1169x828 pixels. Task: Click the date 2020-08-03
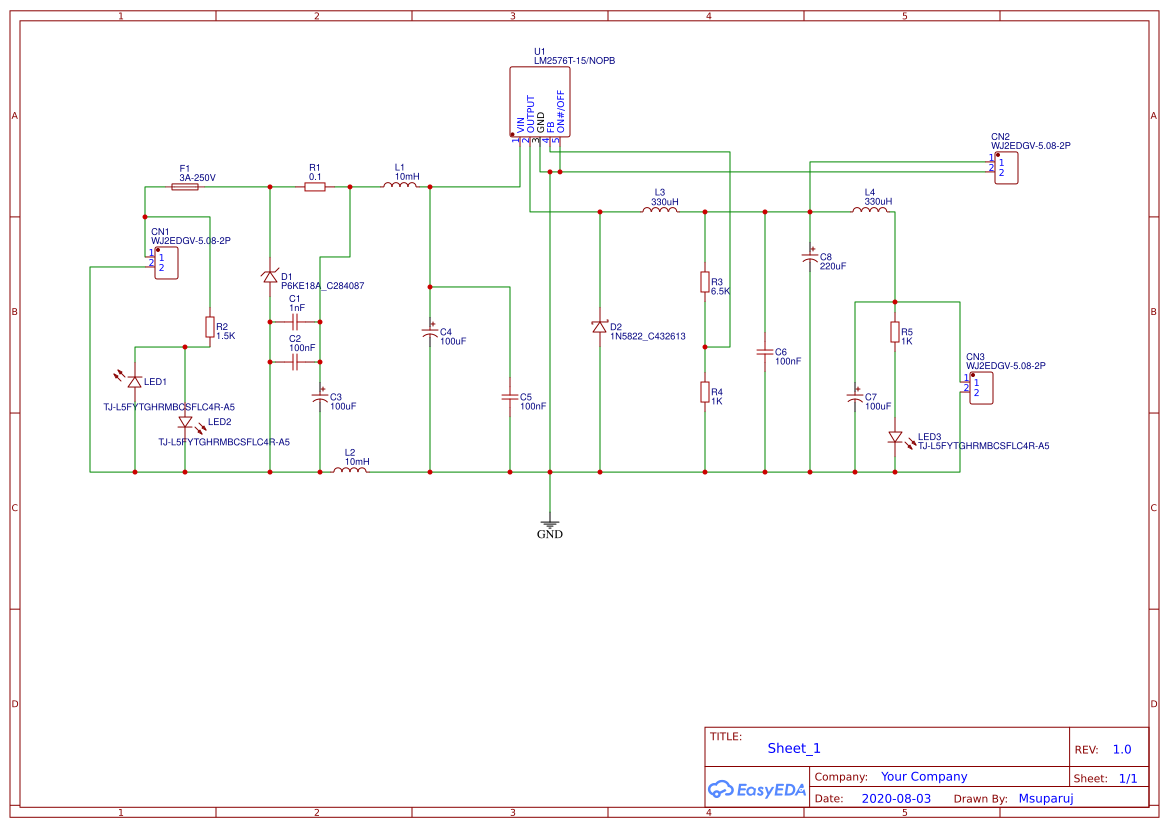pyautogui.click(x=896, y=798)
